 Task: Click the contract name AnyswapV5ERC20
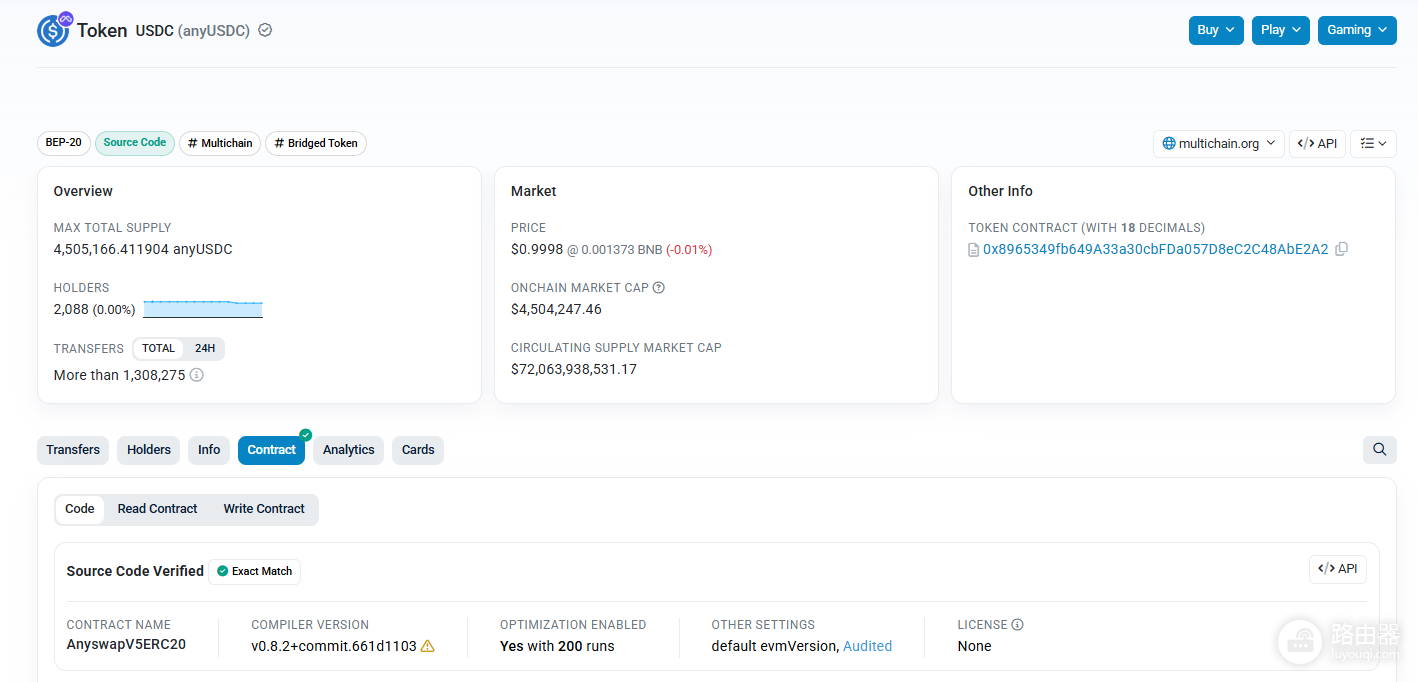click(126, 645)
